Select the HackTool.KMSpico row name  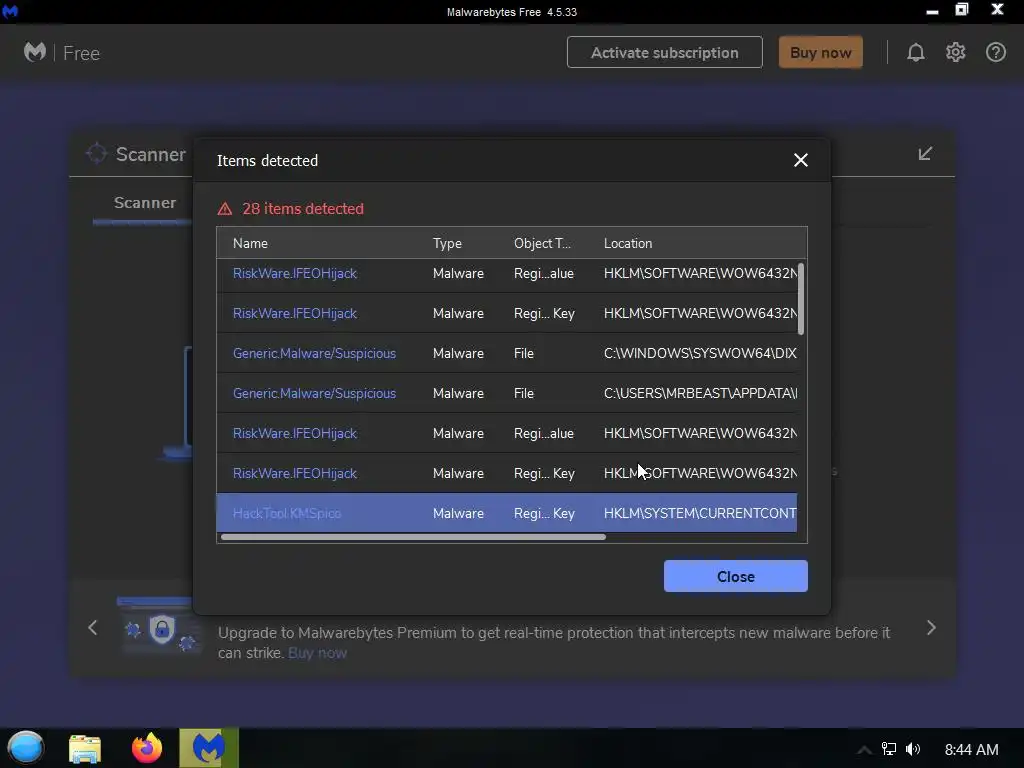pos(287,513)
